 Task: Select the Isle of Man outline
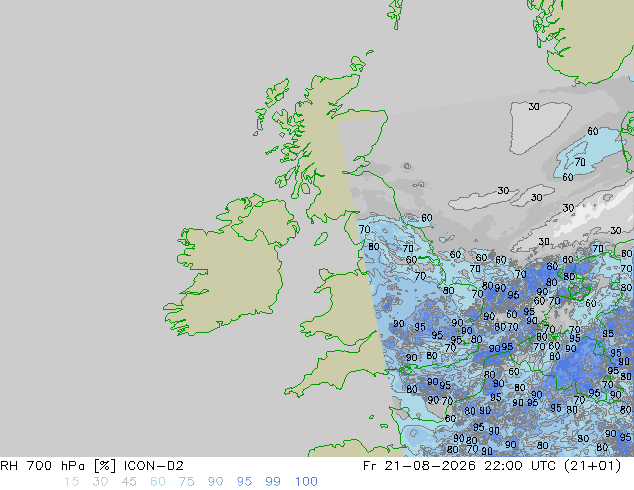pyautogui.click(x=321, y=239)
